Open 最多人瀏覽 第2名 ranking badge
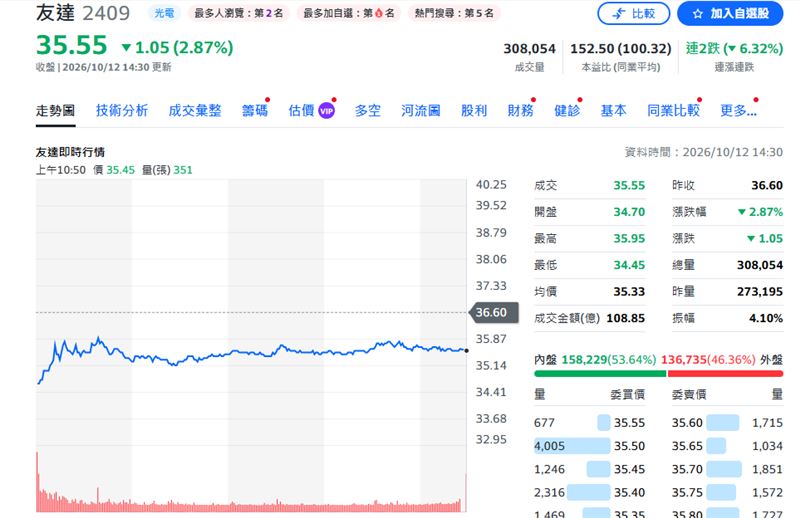This screenshot has height=518, width=800. [x=239, y=13]
